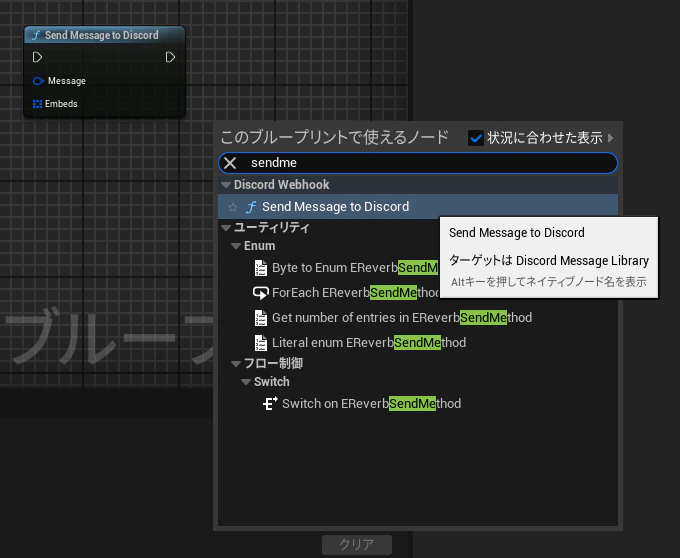This screenshot has height=558, width=680.
Task: Click the Embeds array pin on node
Action: (x=37, y=104)
